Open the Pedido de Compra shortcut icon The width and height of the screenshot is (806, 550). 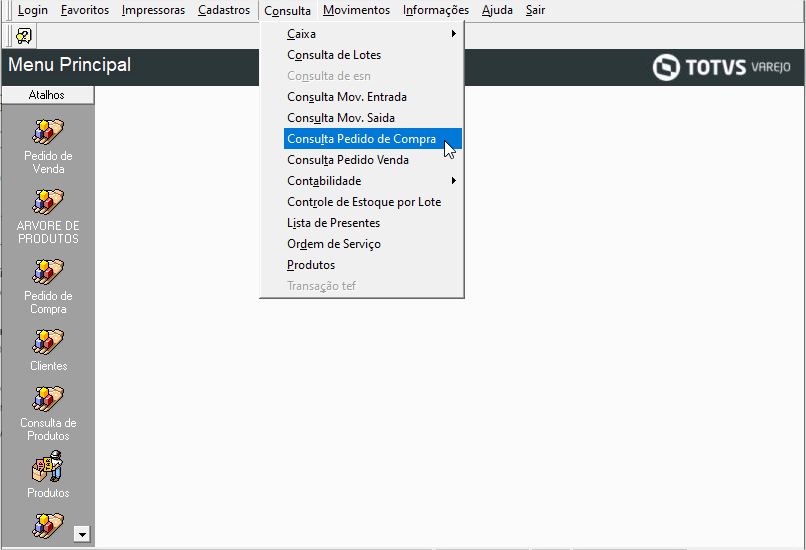[48, 271]
